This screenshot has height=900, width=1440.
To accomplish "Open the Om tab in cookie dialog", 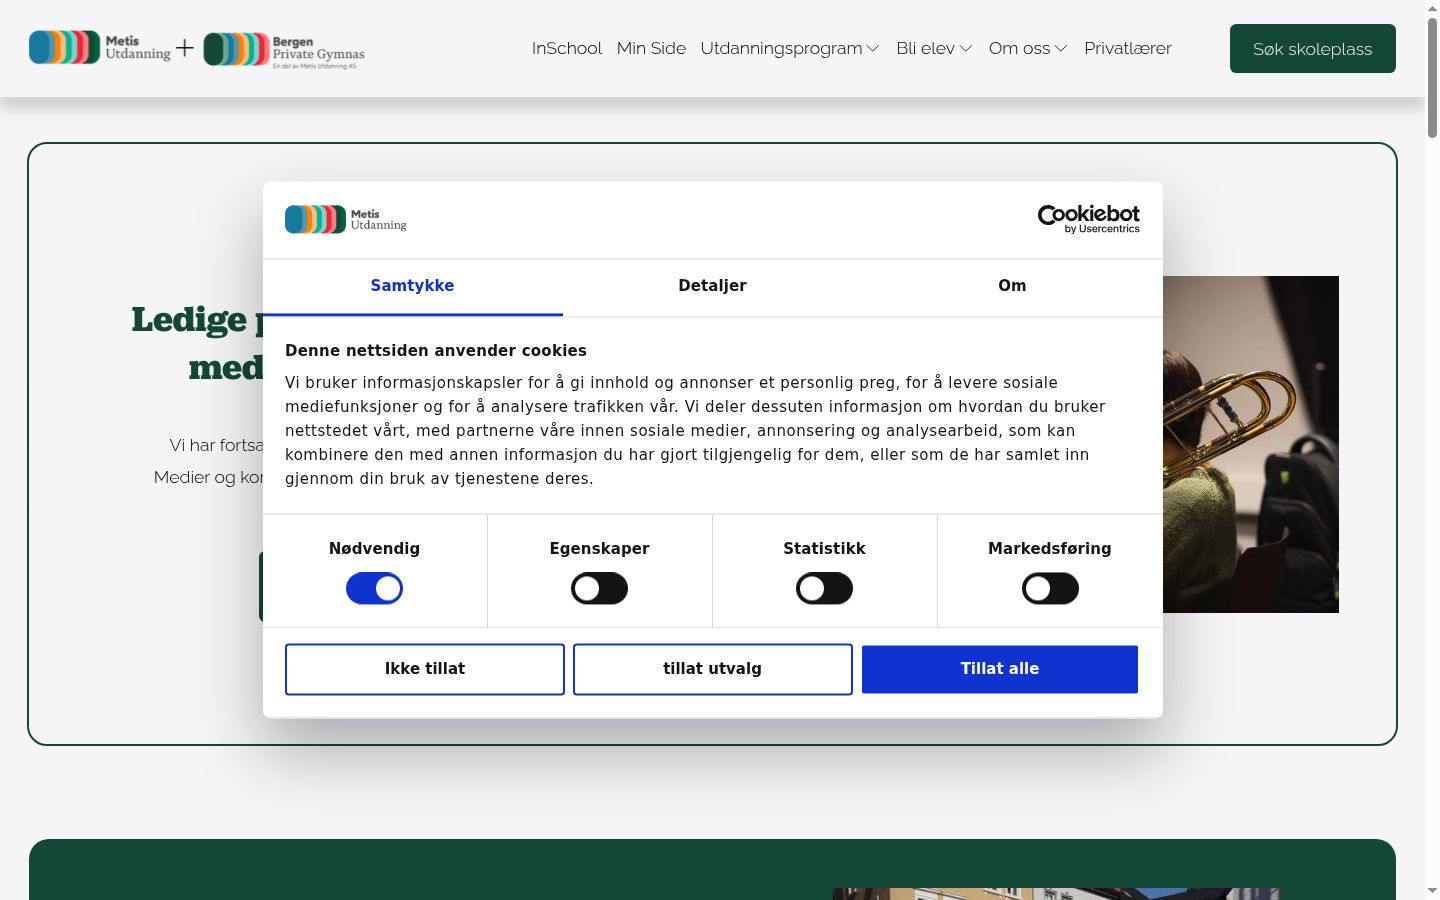I will tap(1012, 287).
